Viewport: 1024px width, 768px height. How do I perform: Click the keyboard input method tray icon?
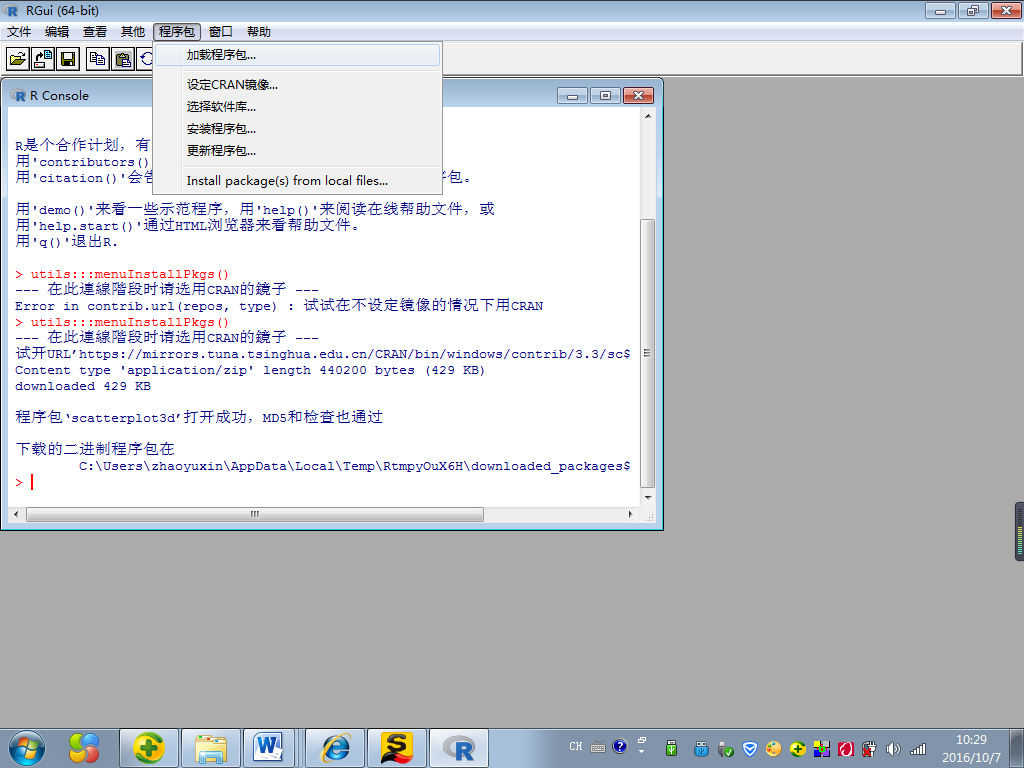[x=598, y=746]
